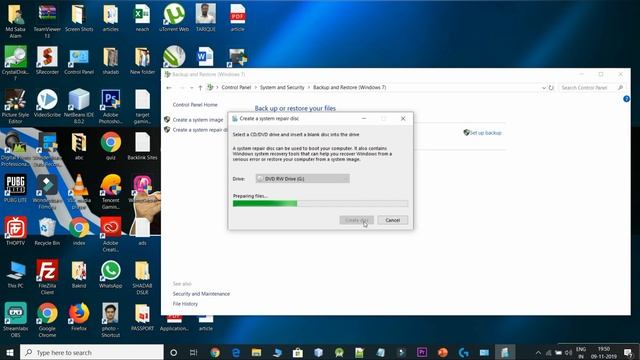Open Microsoft Edge from the taskbar

(x=236, y=352)
